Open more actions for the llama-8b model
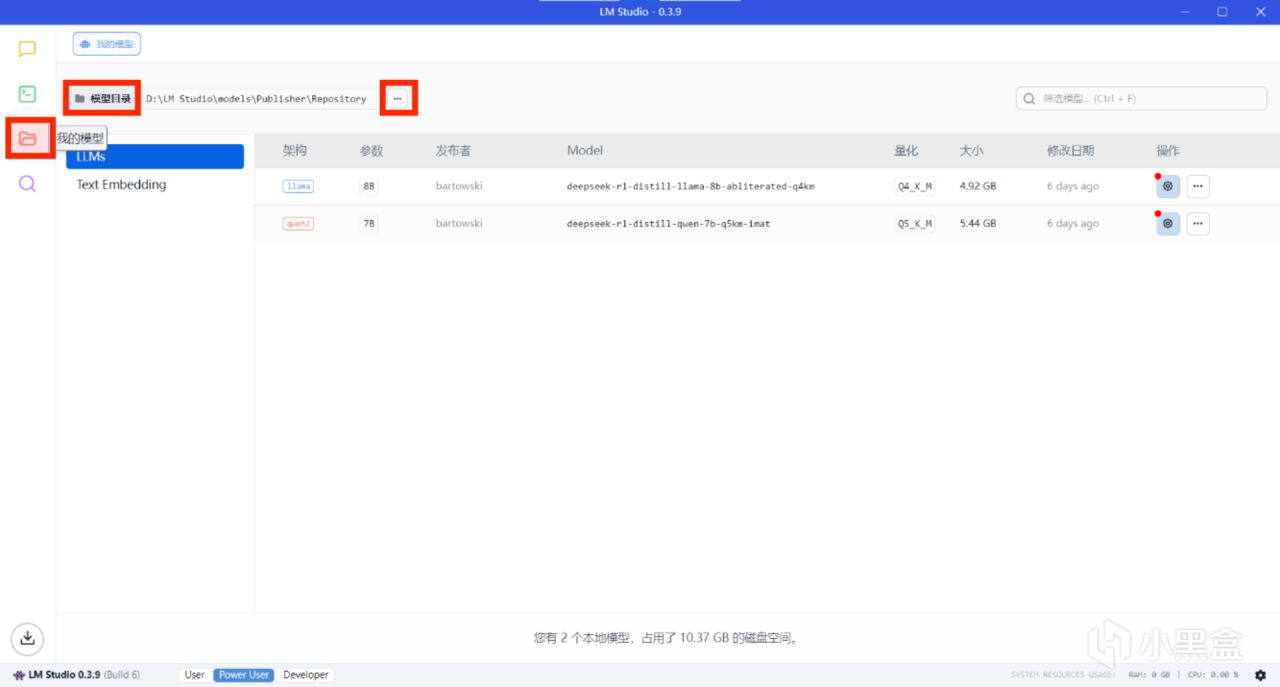This screenshot has width=1280, height=687. pos(1198,186)
